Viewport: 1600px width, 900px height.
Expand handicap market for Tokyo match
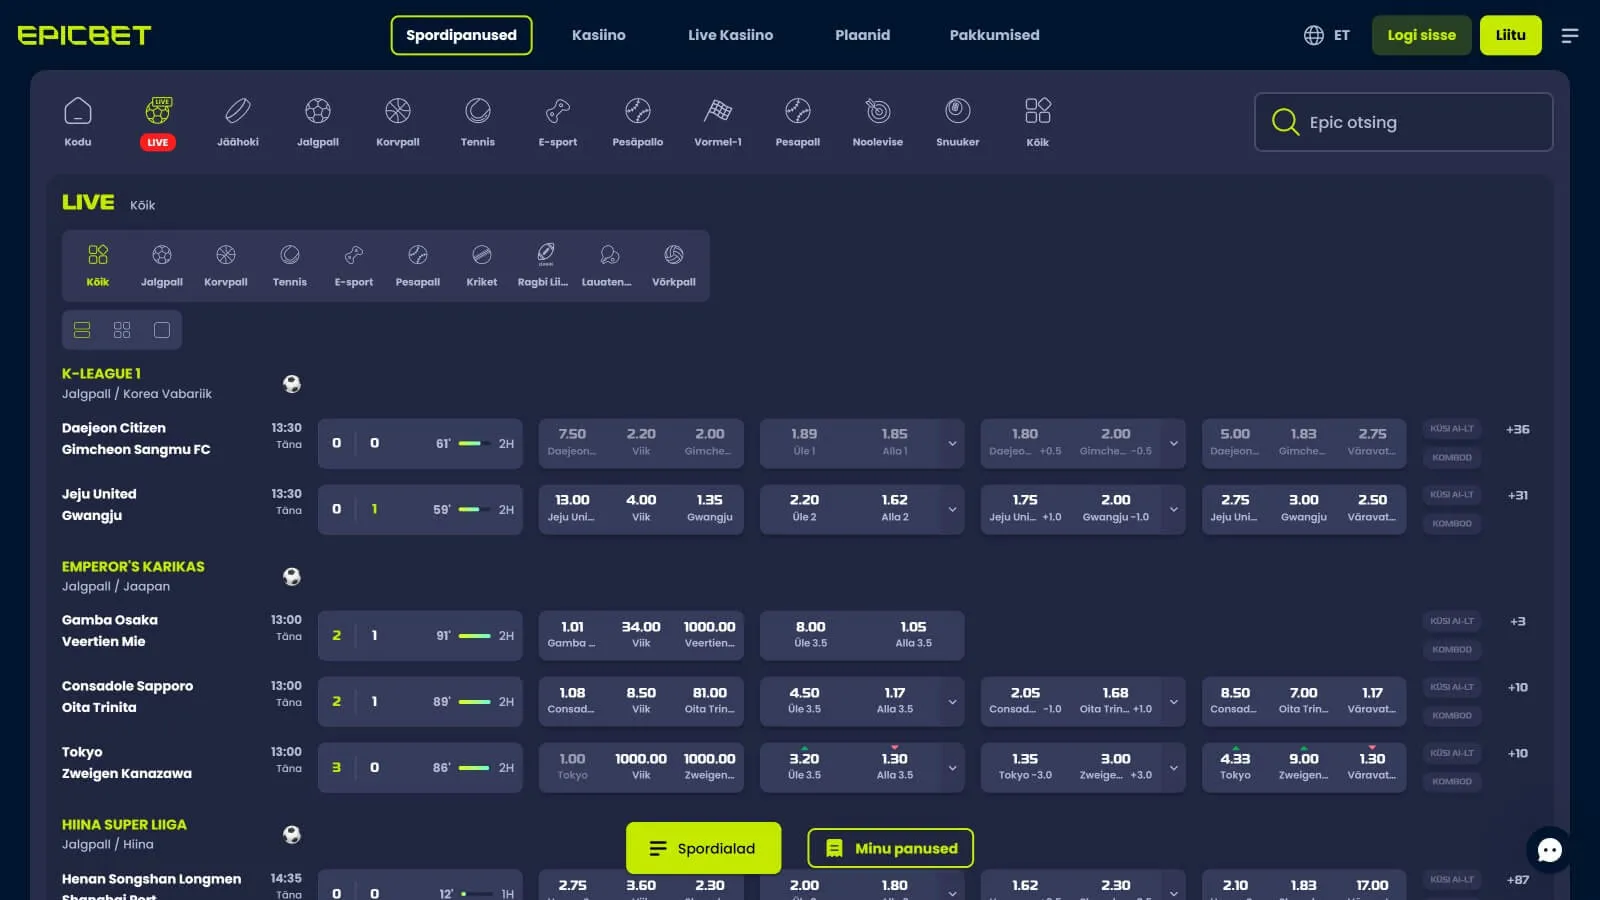[1173, 767]
